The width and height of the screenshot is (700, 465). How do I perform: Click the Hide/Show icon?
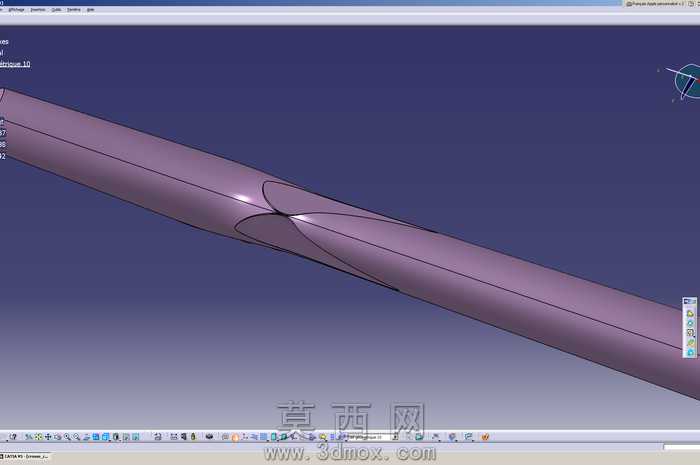(x=126, y=437)
